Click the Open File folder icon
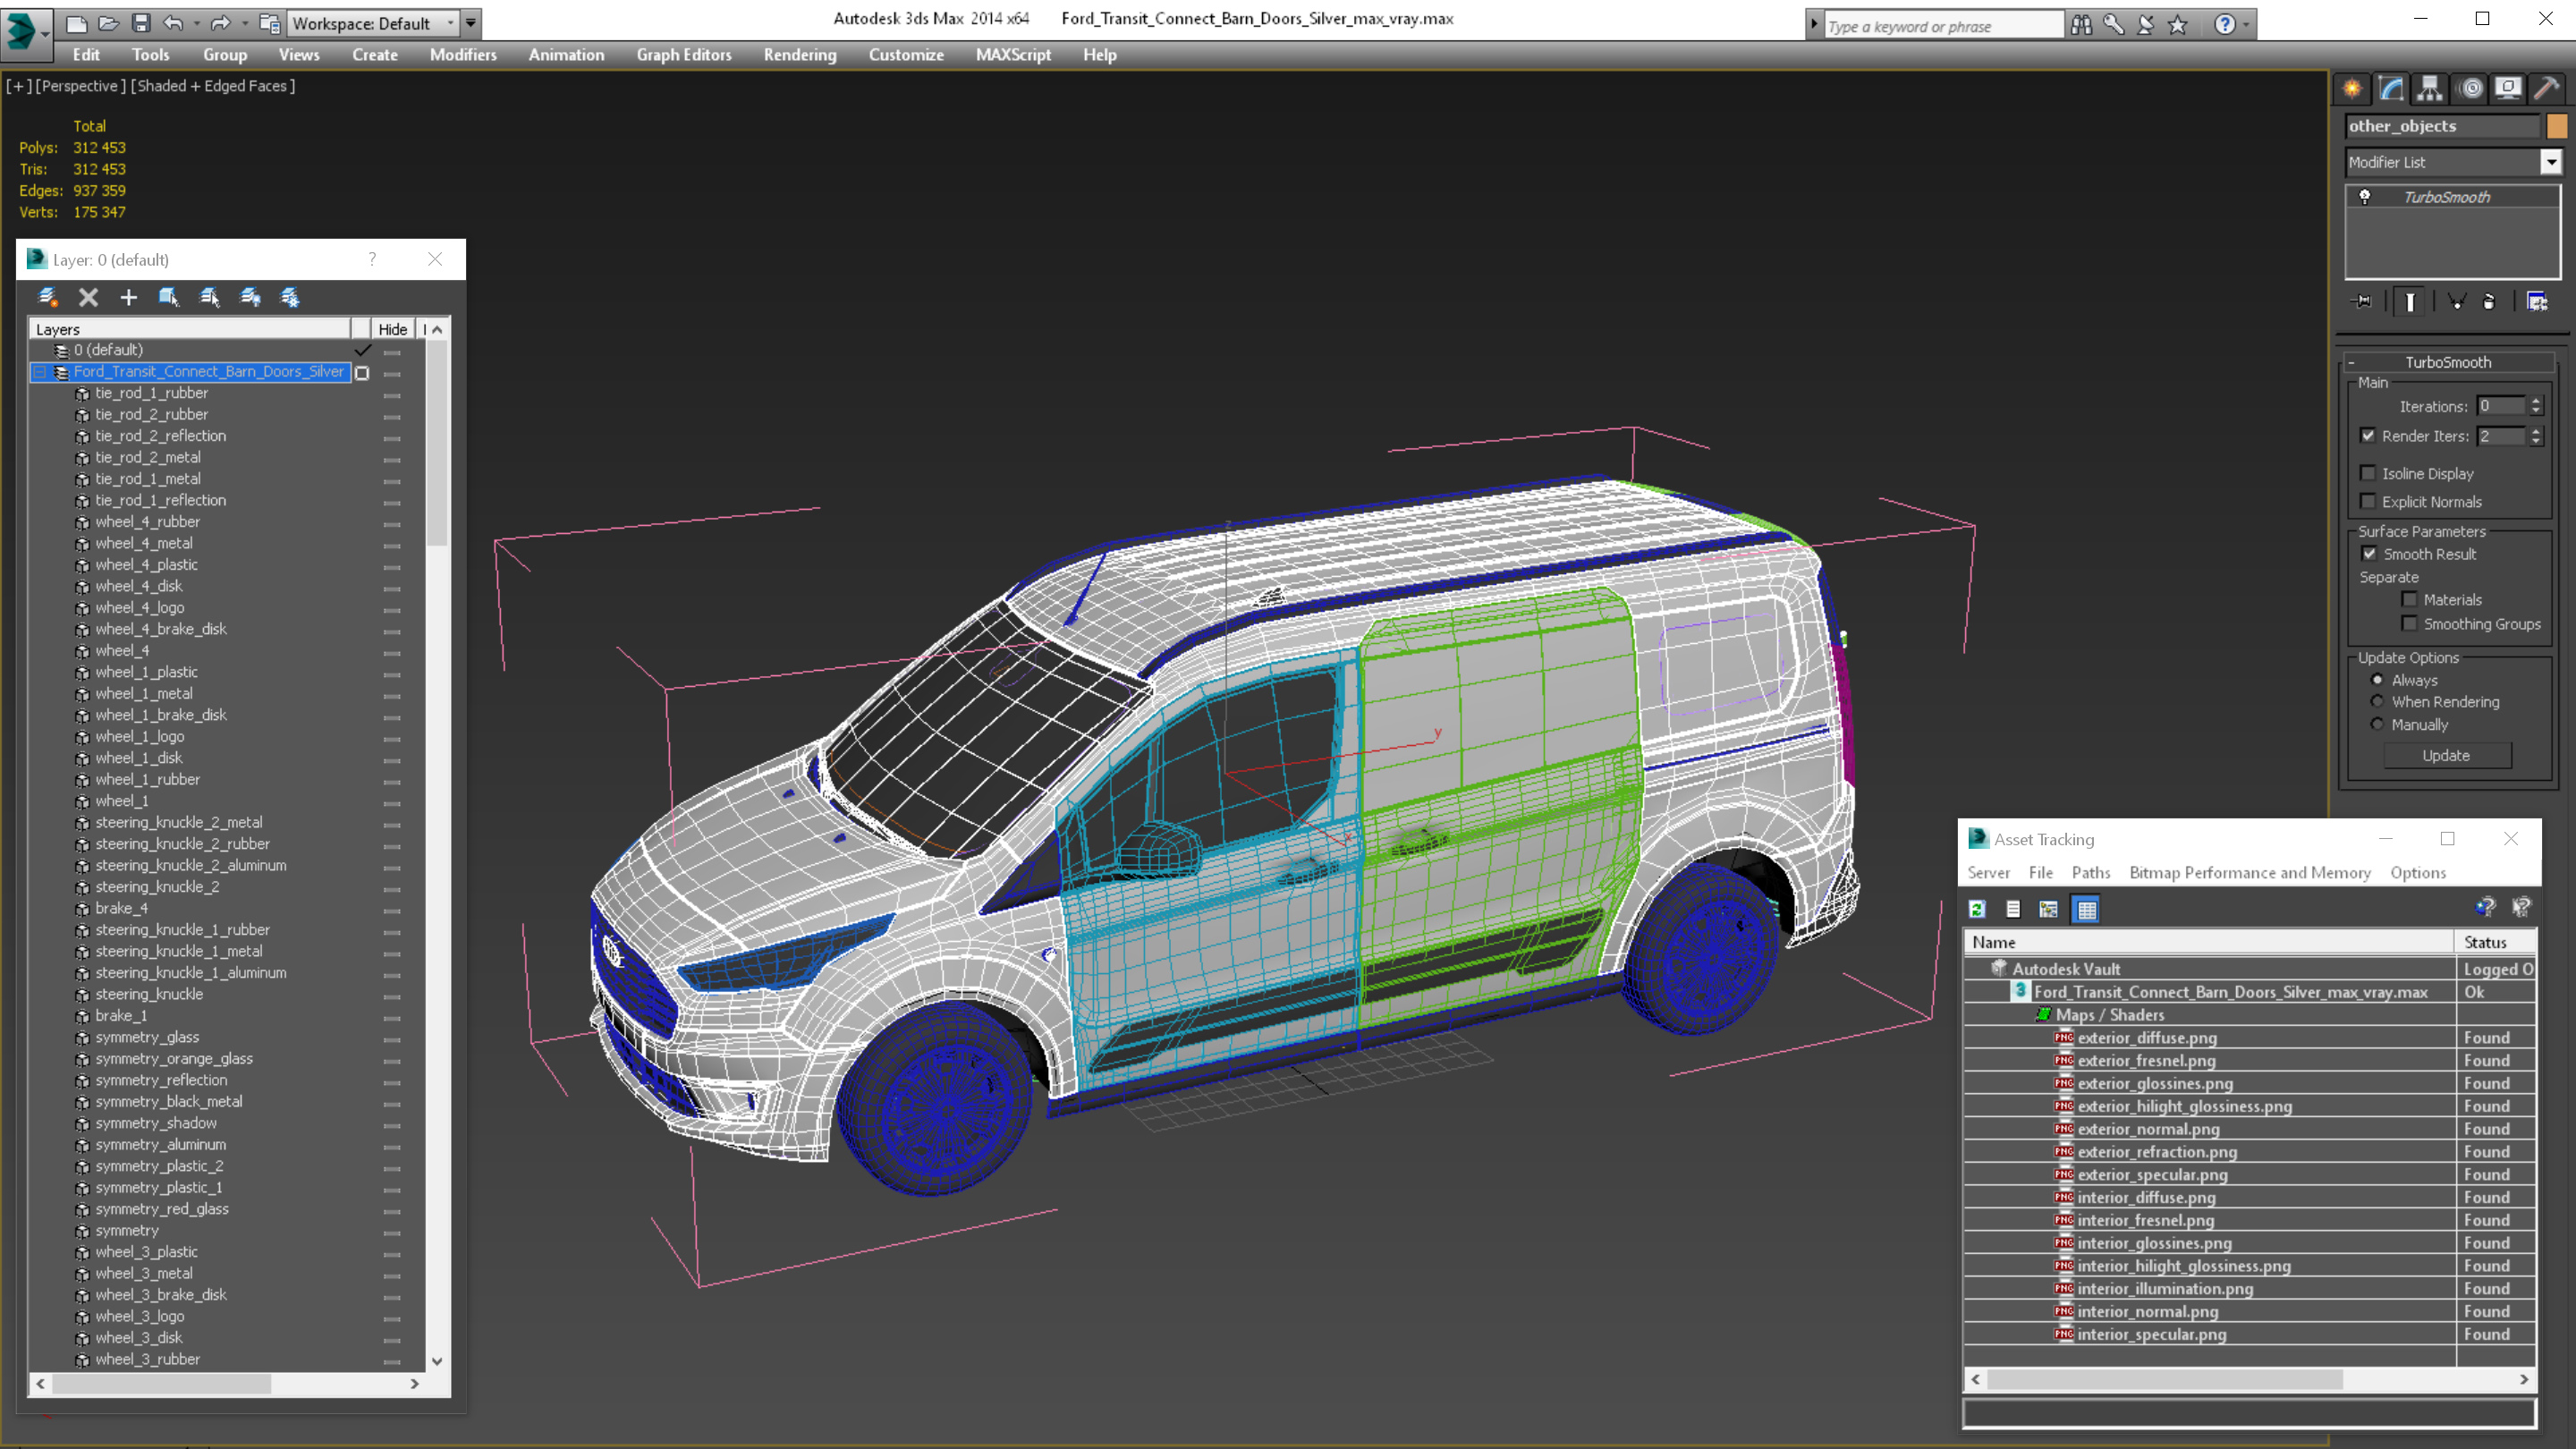The image size is (2576, 1449). pyautogui.click(x=108, y=23)
